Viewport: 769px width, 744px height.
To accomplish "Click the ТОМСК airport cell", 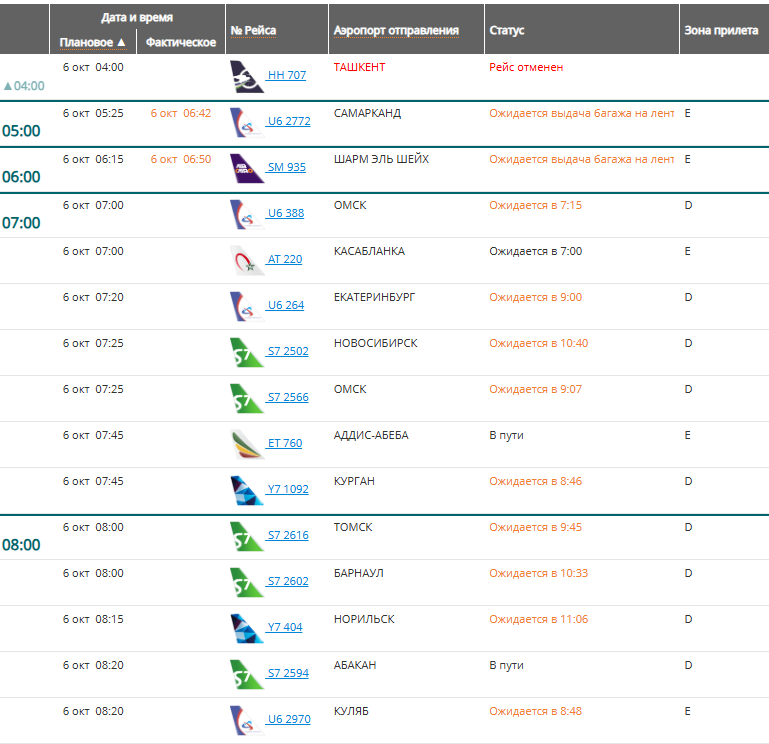I will point(353,527).
